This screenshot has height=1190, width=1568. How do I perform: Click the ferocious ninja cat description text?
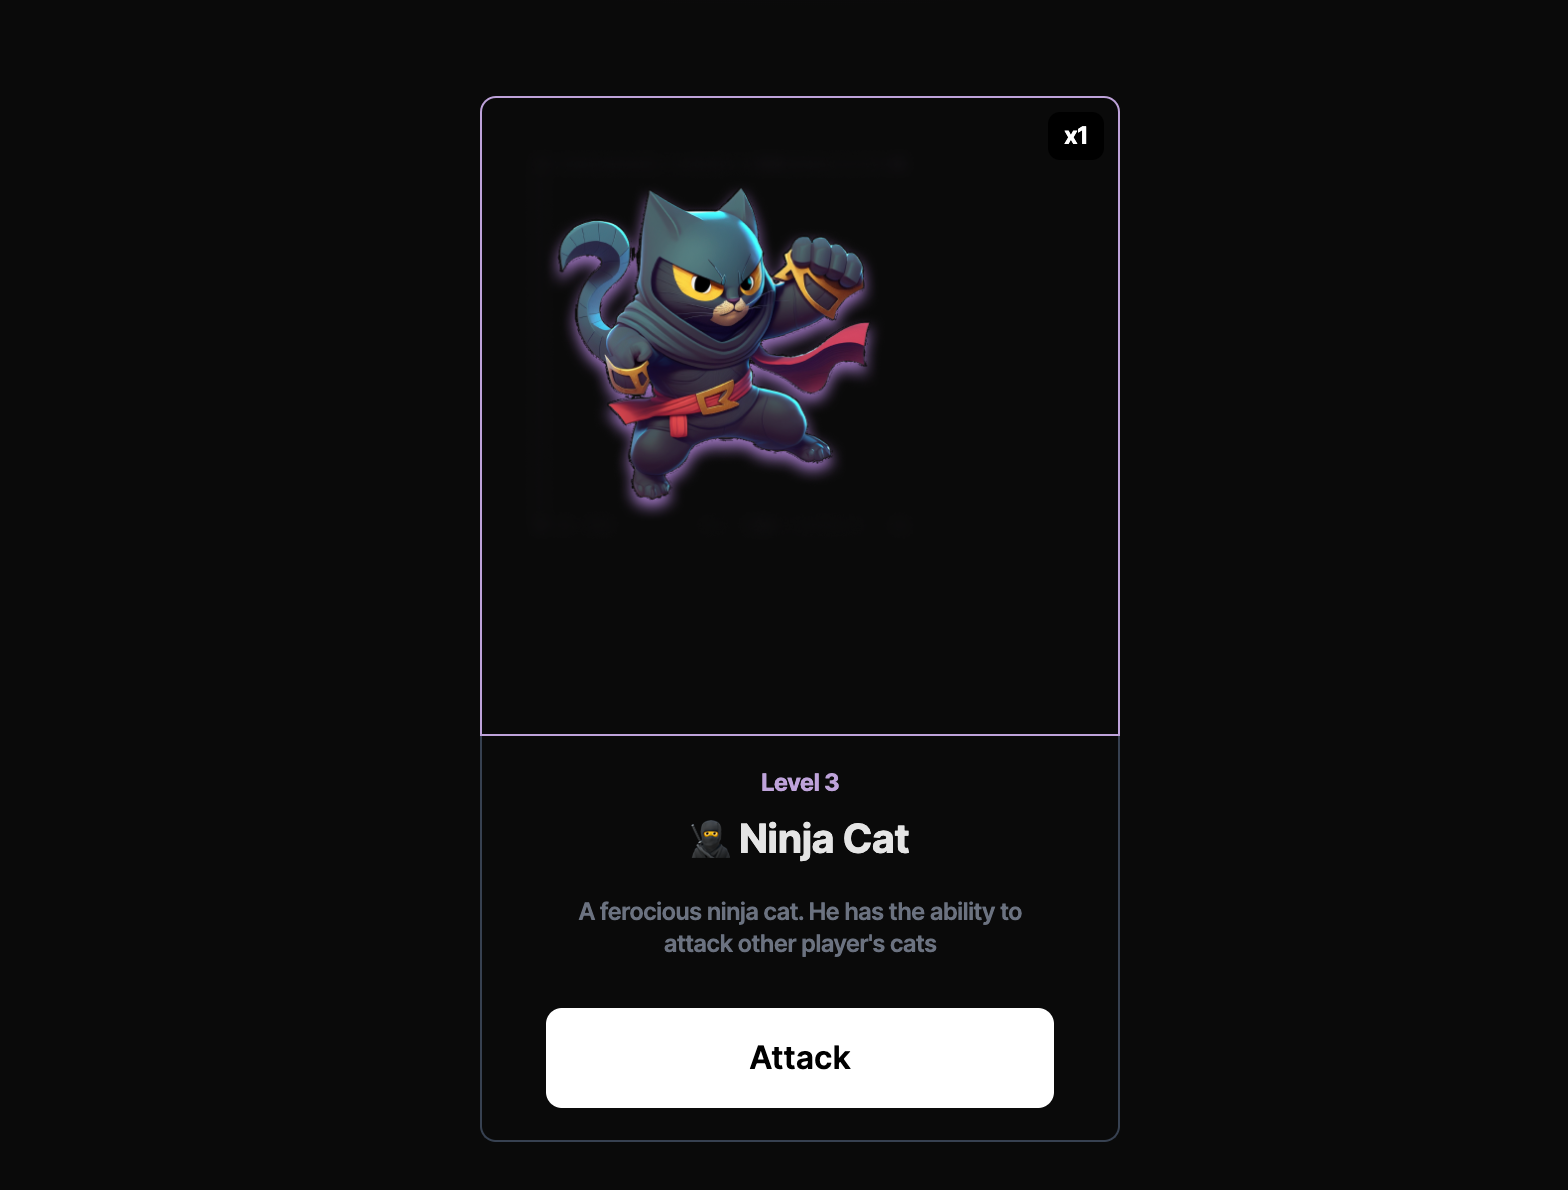[x=800, y=928]
